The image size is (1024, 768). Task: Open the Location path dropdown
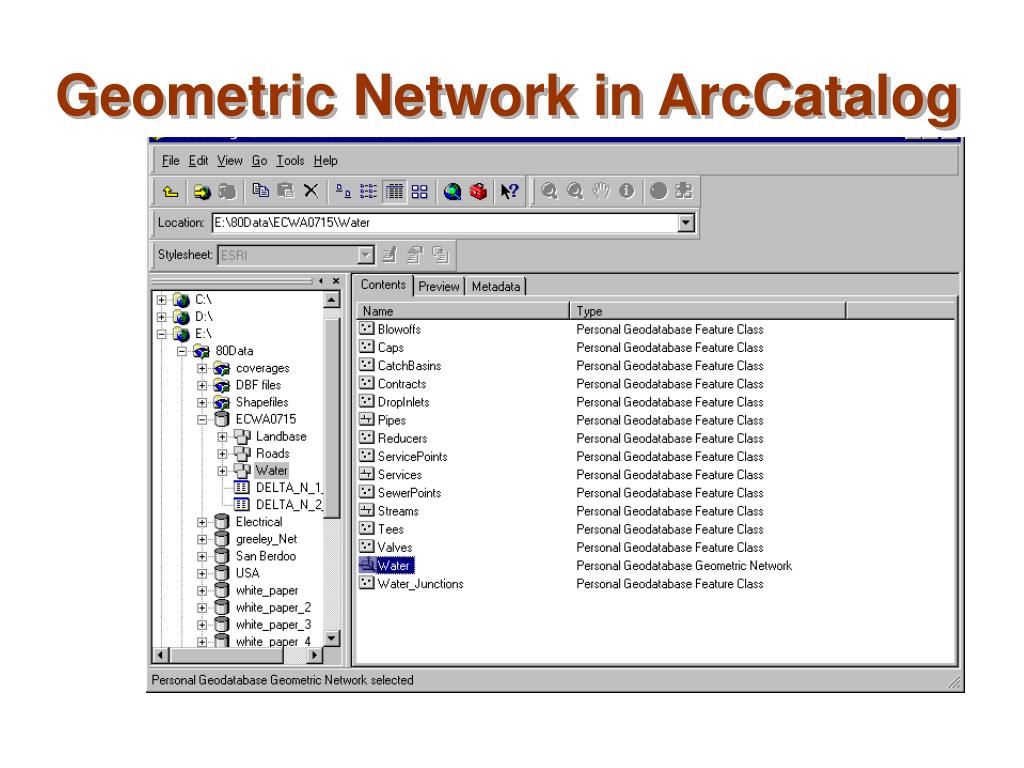(x=685, y=223)
